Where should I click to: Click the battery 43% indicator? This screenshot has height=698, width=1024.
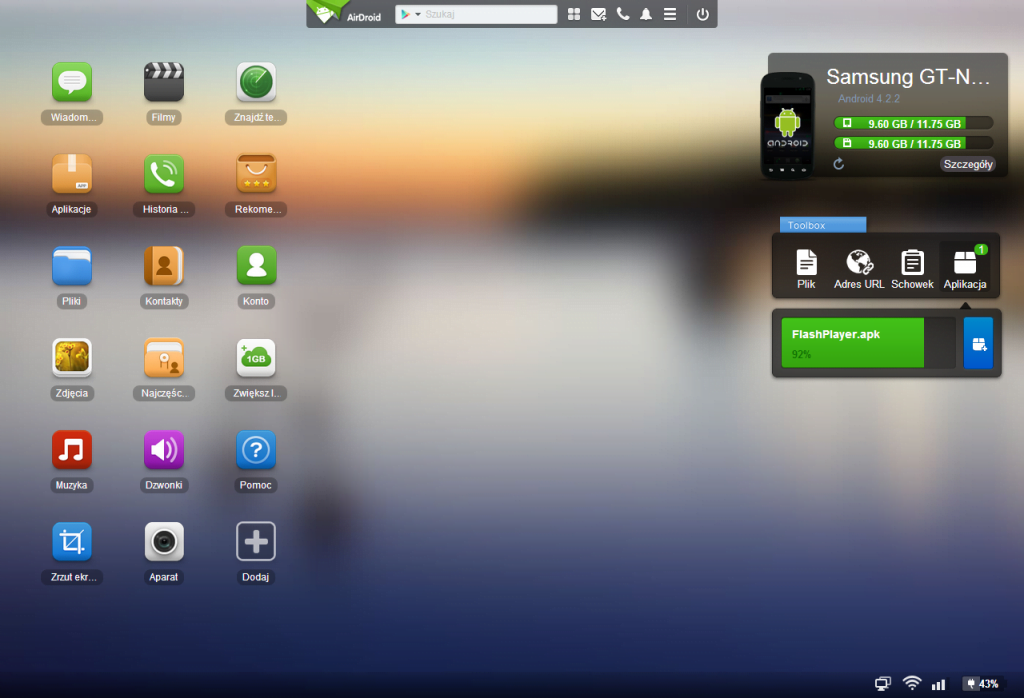click(x=983, y=684)
